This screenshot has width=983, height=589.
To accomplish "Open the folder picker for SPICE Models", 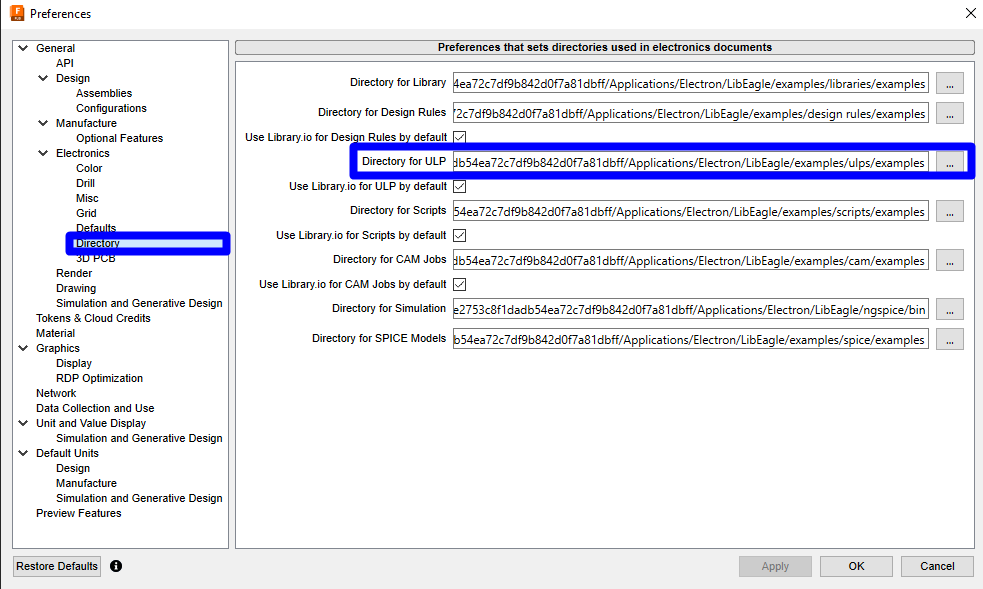I will pyautogui.click(x=949, y=339).
